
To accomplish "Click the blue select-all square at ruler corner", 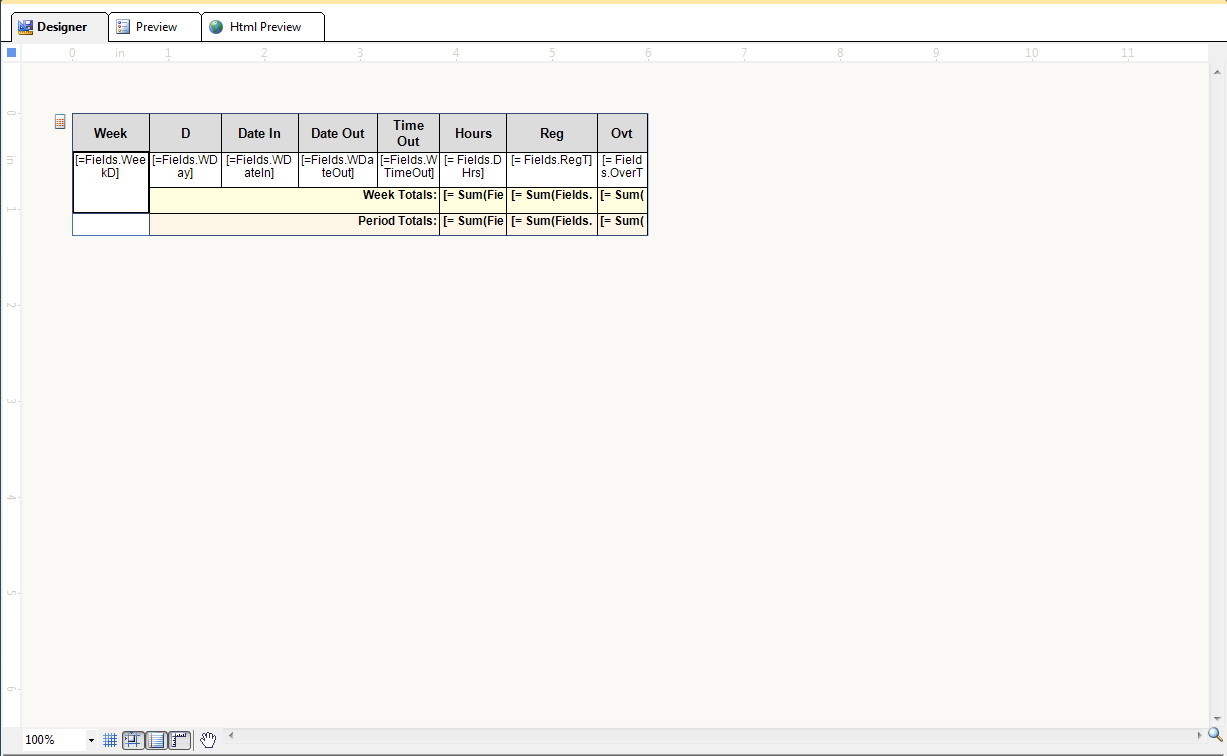I will [x=11, y=52].
